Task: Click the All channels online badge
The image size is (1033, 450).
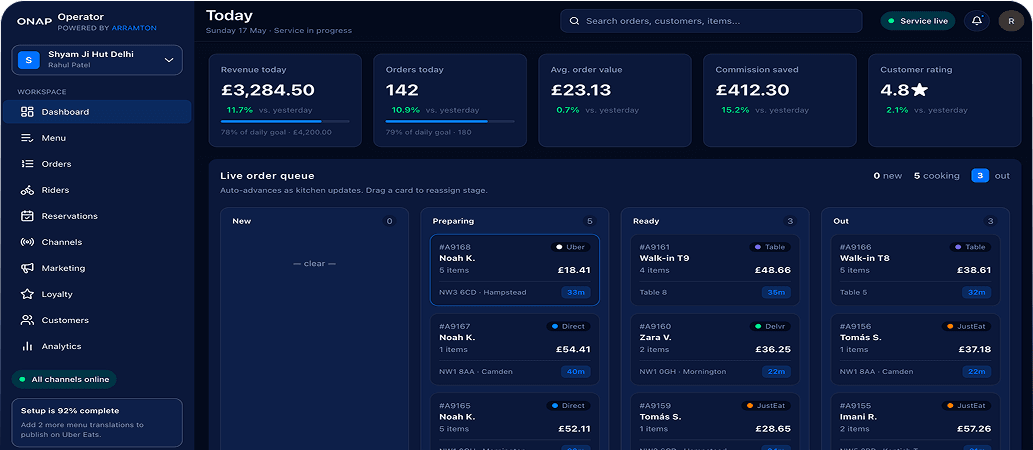Action: coord(64,380)
